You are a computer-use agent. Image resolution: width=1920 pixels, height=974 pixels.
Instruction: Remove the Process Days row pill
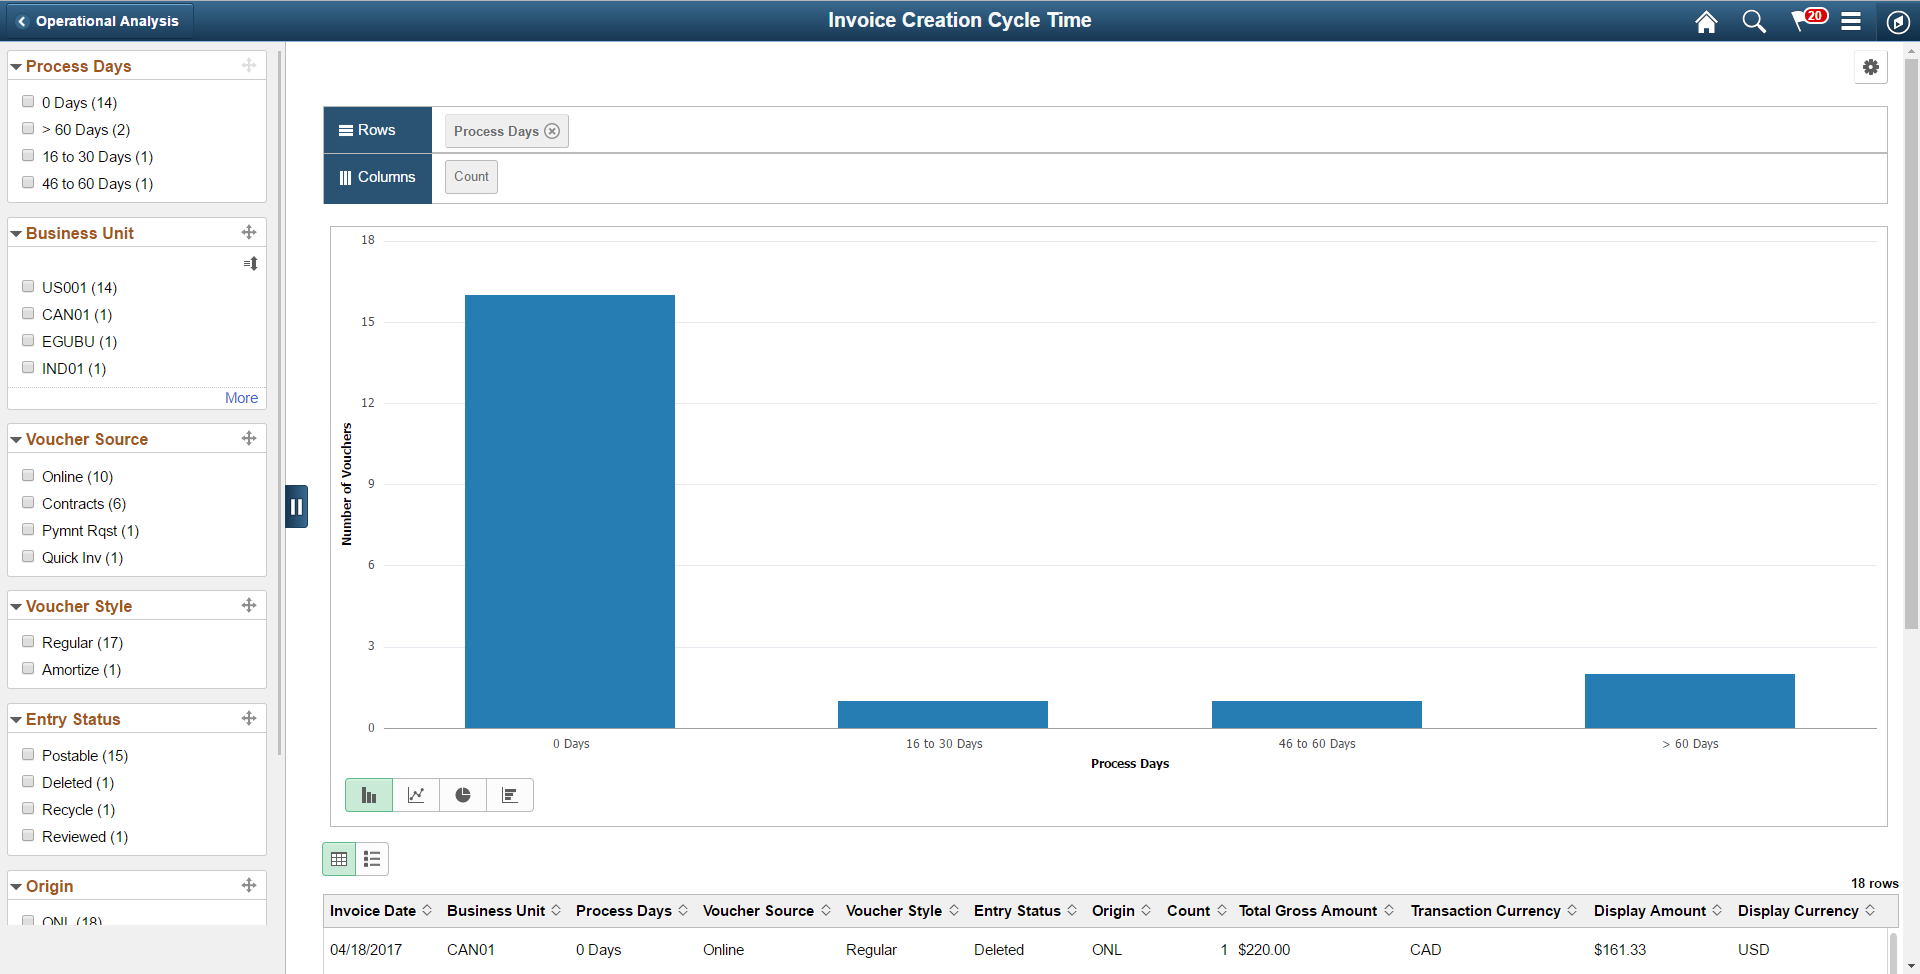coord(552,130)
